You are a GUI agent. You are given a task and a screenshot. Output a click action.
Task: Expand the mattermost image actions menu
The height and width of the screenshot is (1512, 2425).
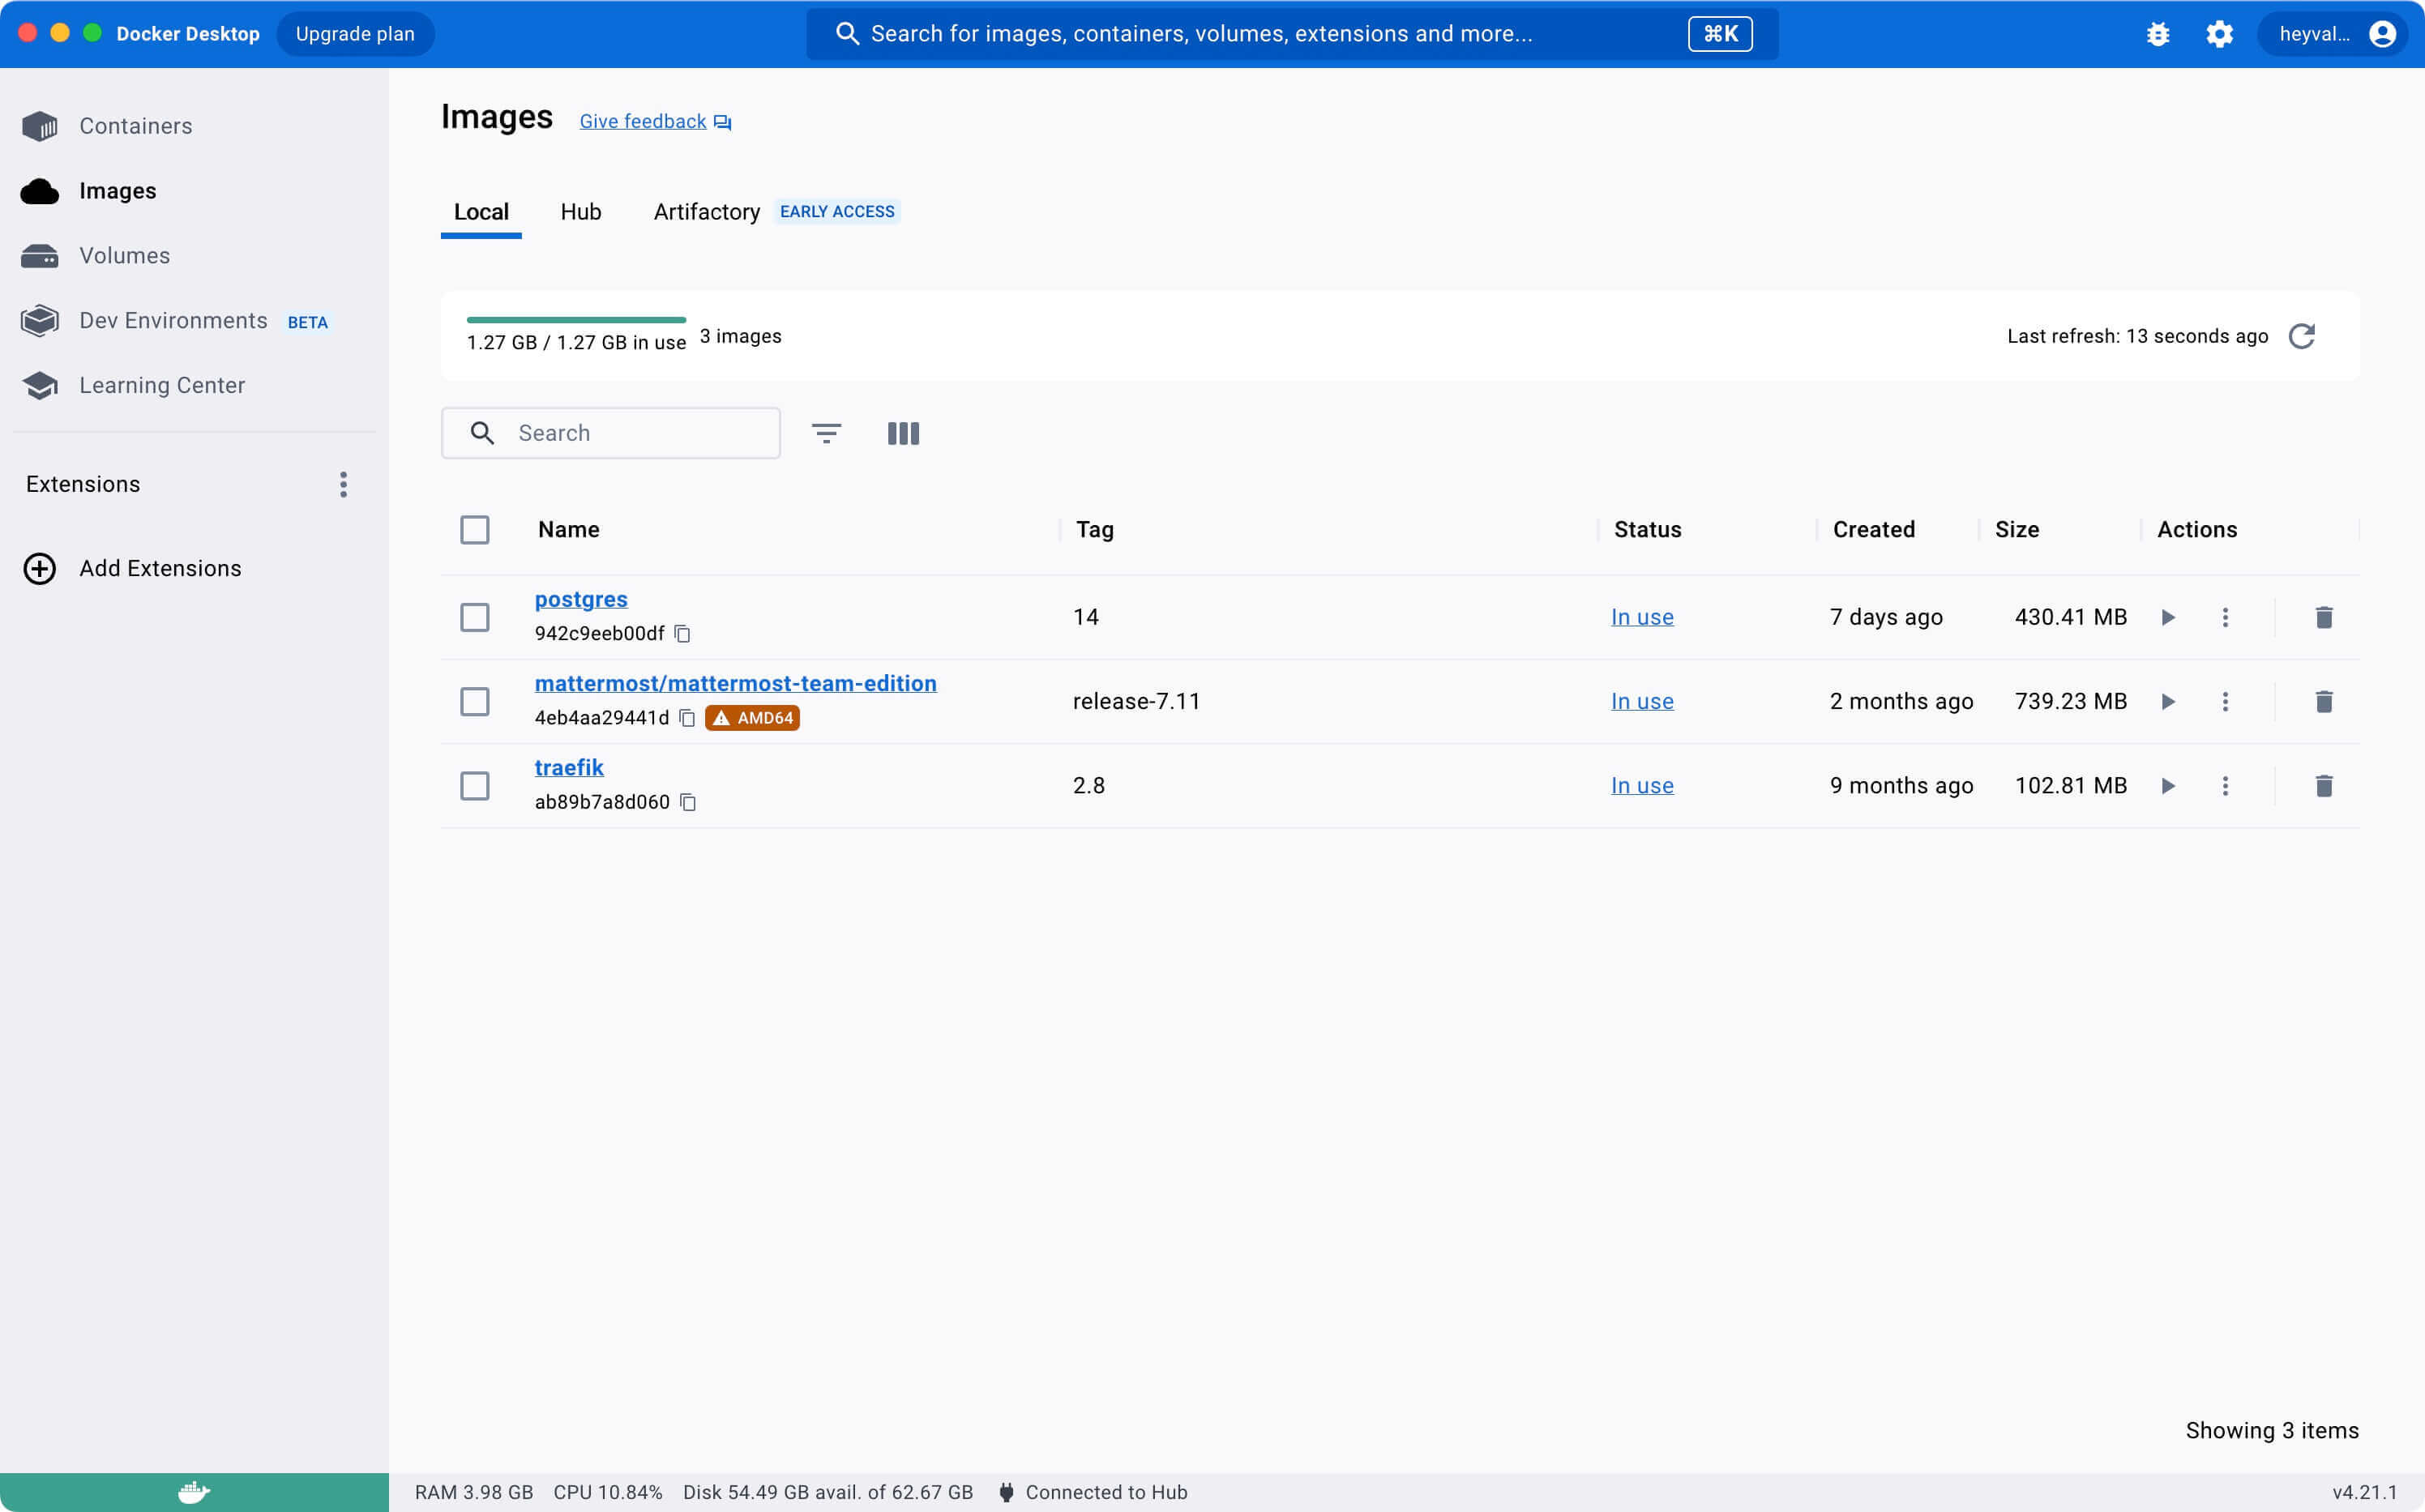point(2226,700)
